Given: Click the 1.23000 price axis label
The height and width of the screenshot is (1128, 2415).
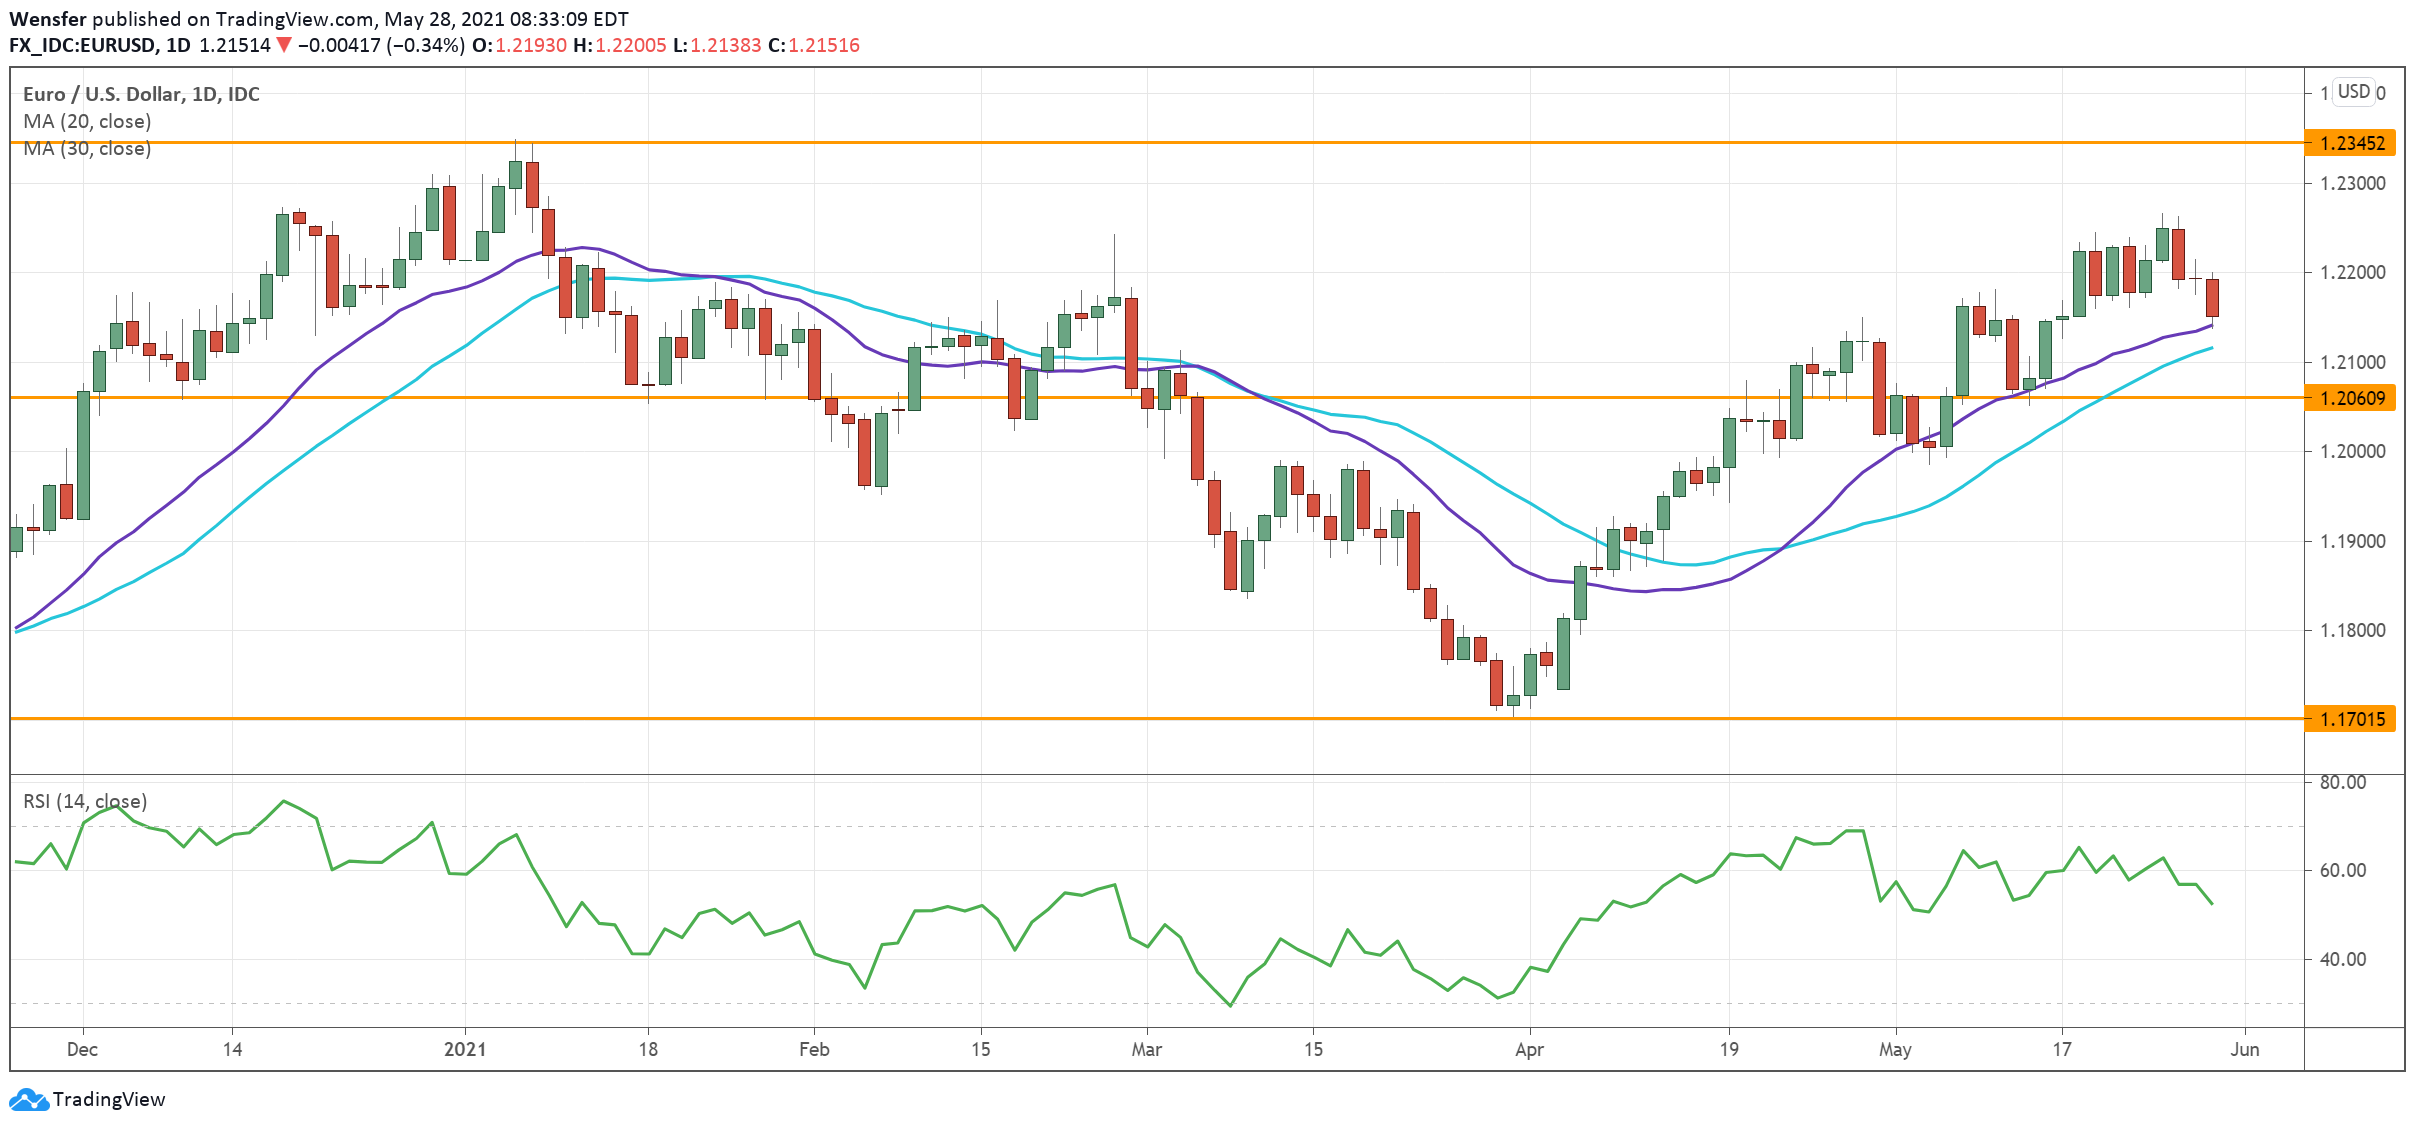Looking at the screenshot, I should coord(2352,183).
